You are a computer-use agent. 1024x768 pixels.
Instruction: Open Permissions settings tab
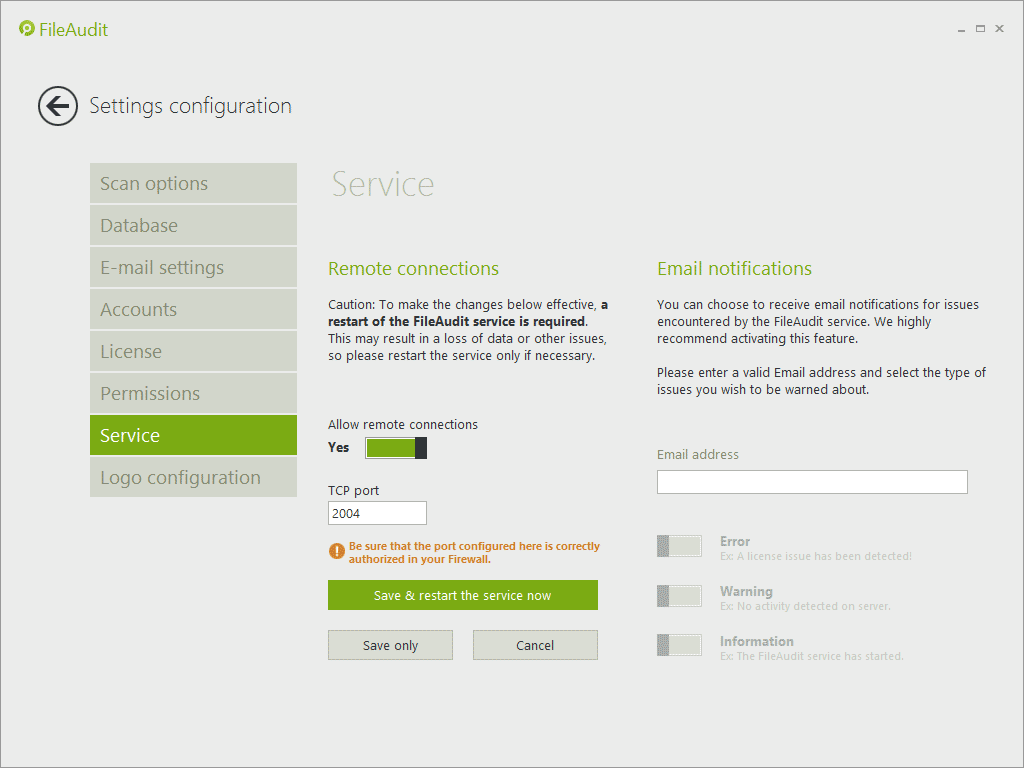coord(193,394)
